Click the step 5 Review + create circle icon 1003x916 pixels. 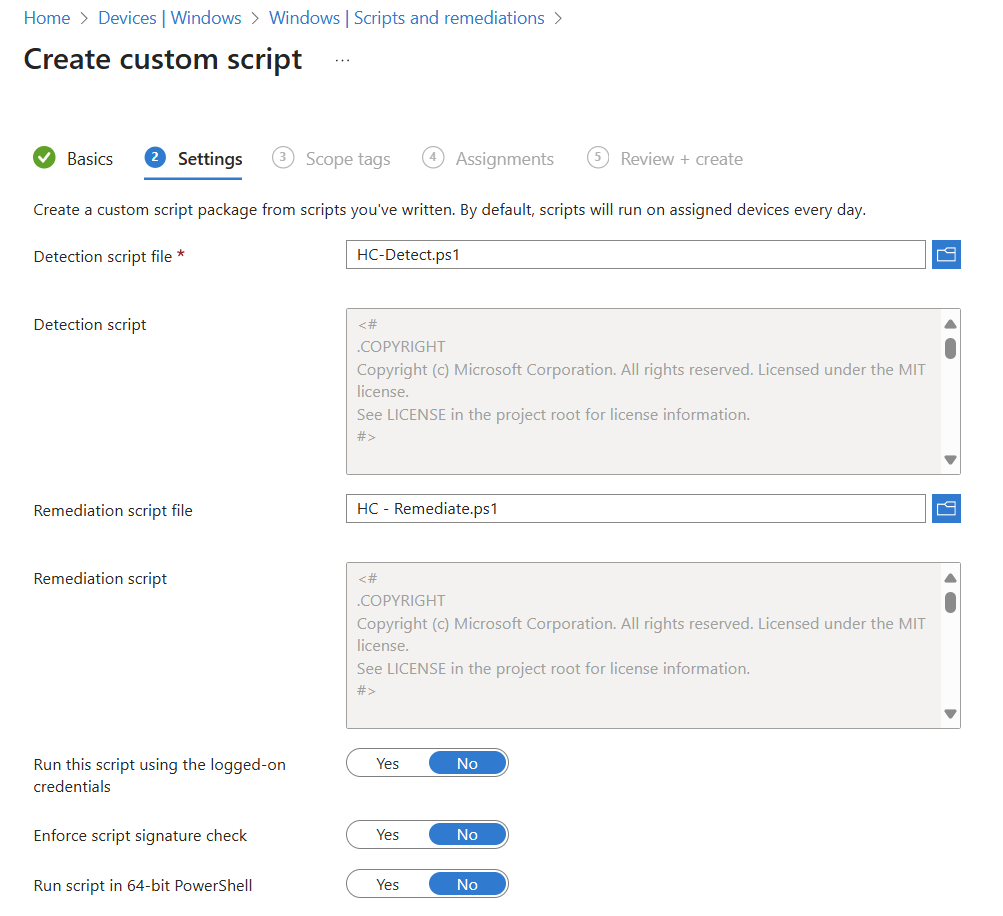(x=598, y=158)
